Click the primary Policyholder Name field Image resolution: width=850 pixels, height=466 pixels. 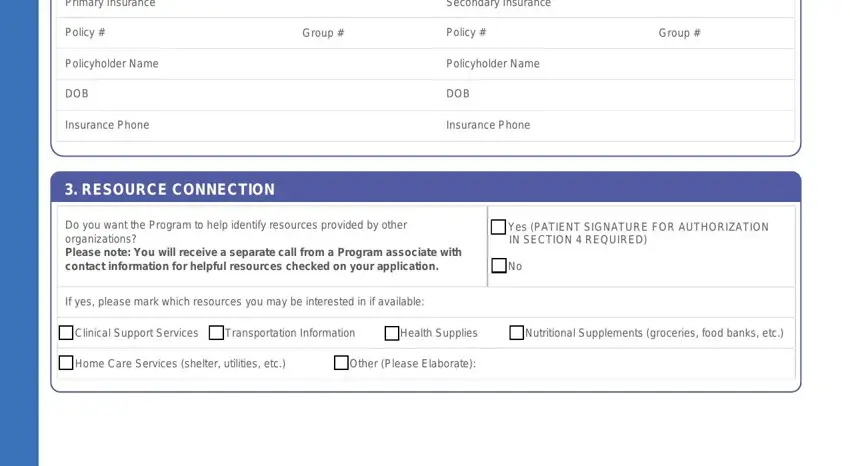pyautogui.click(x=300, y=64)
